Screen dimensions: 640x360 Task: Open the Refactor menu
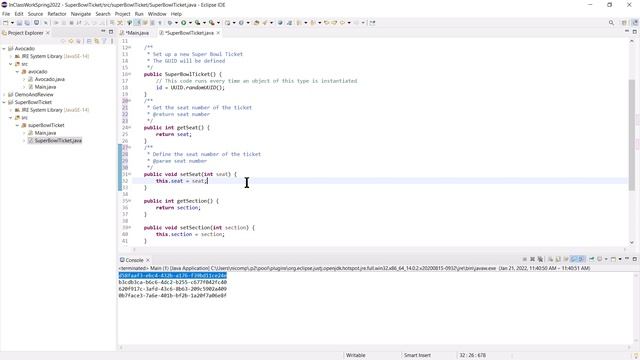(57, 14)
